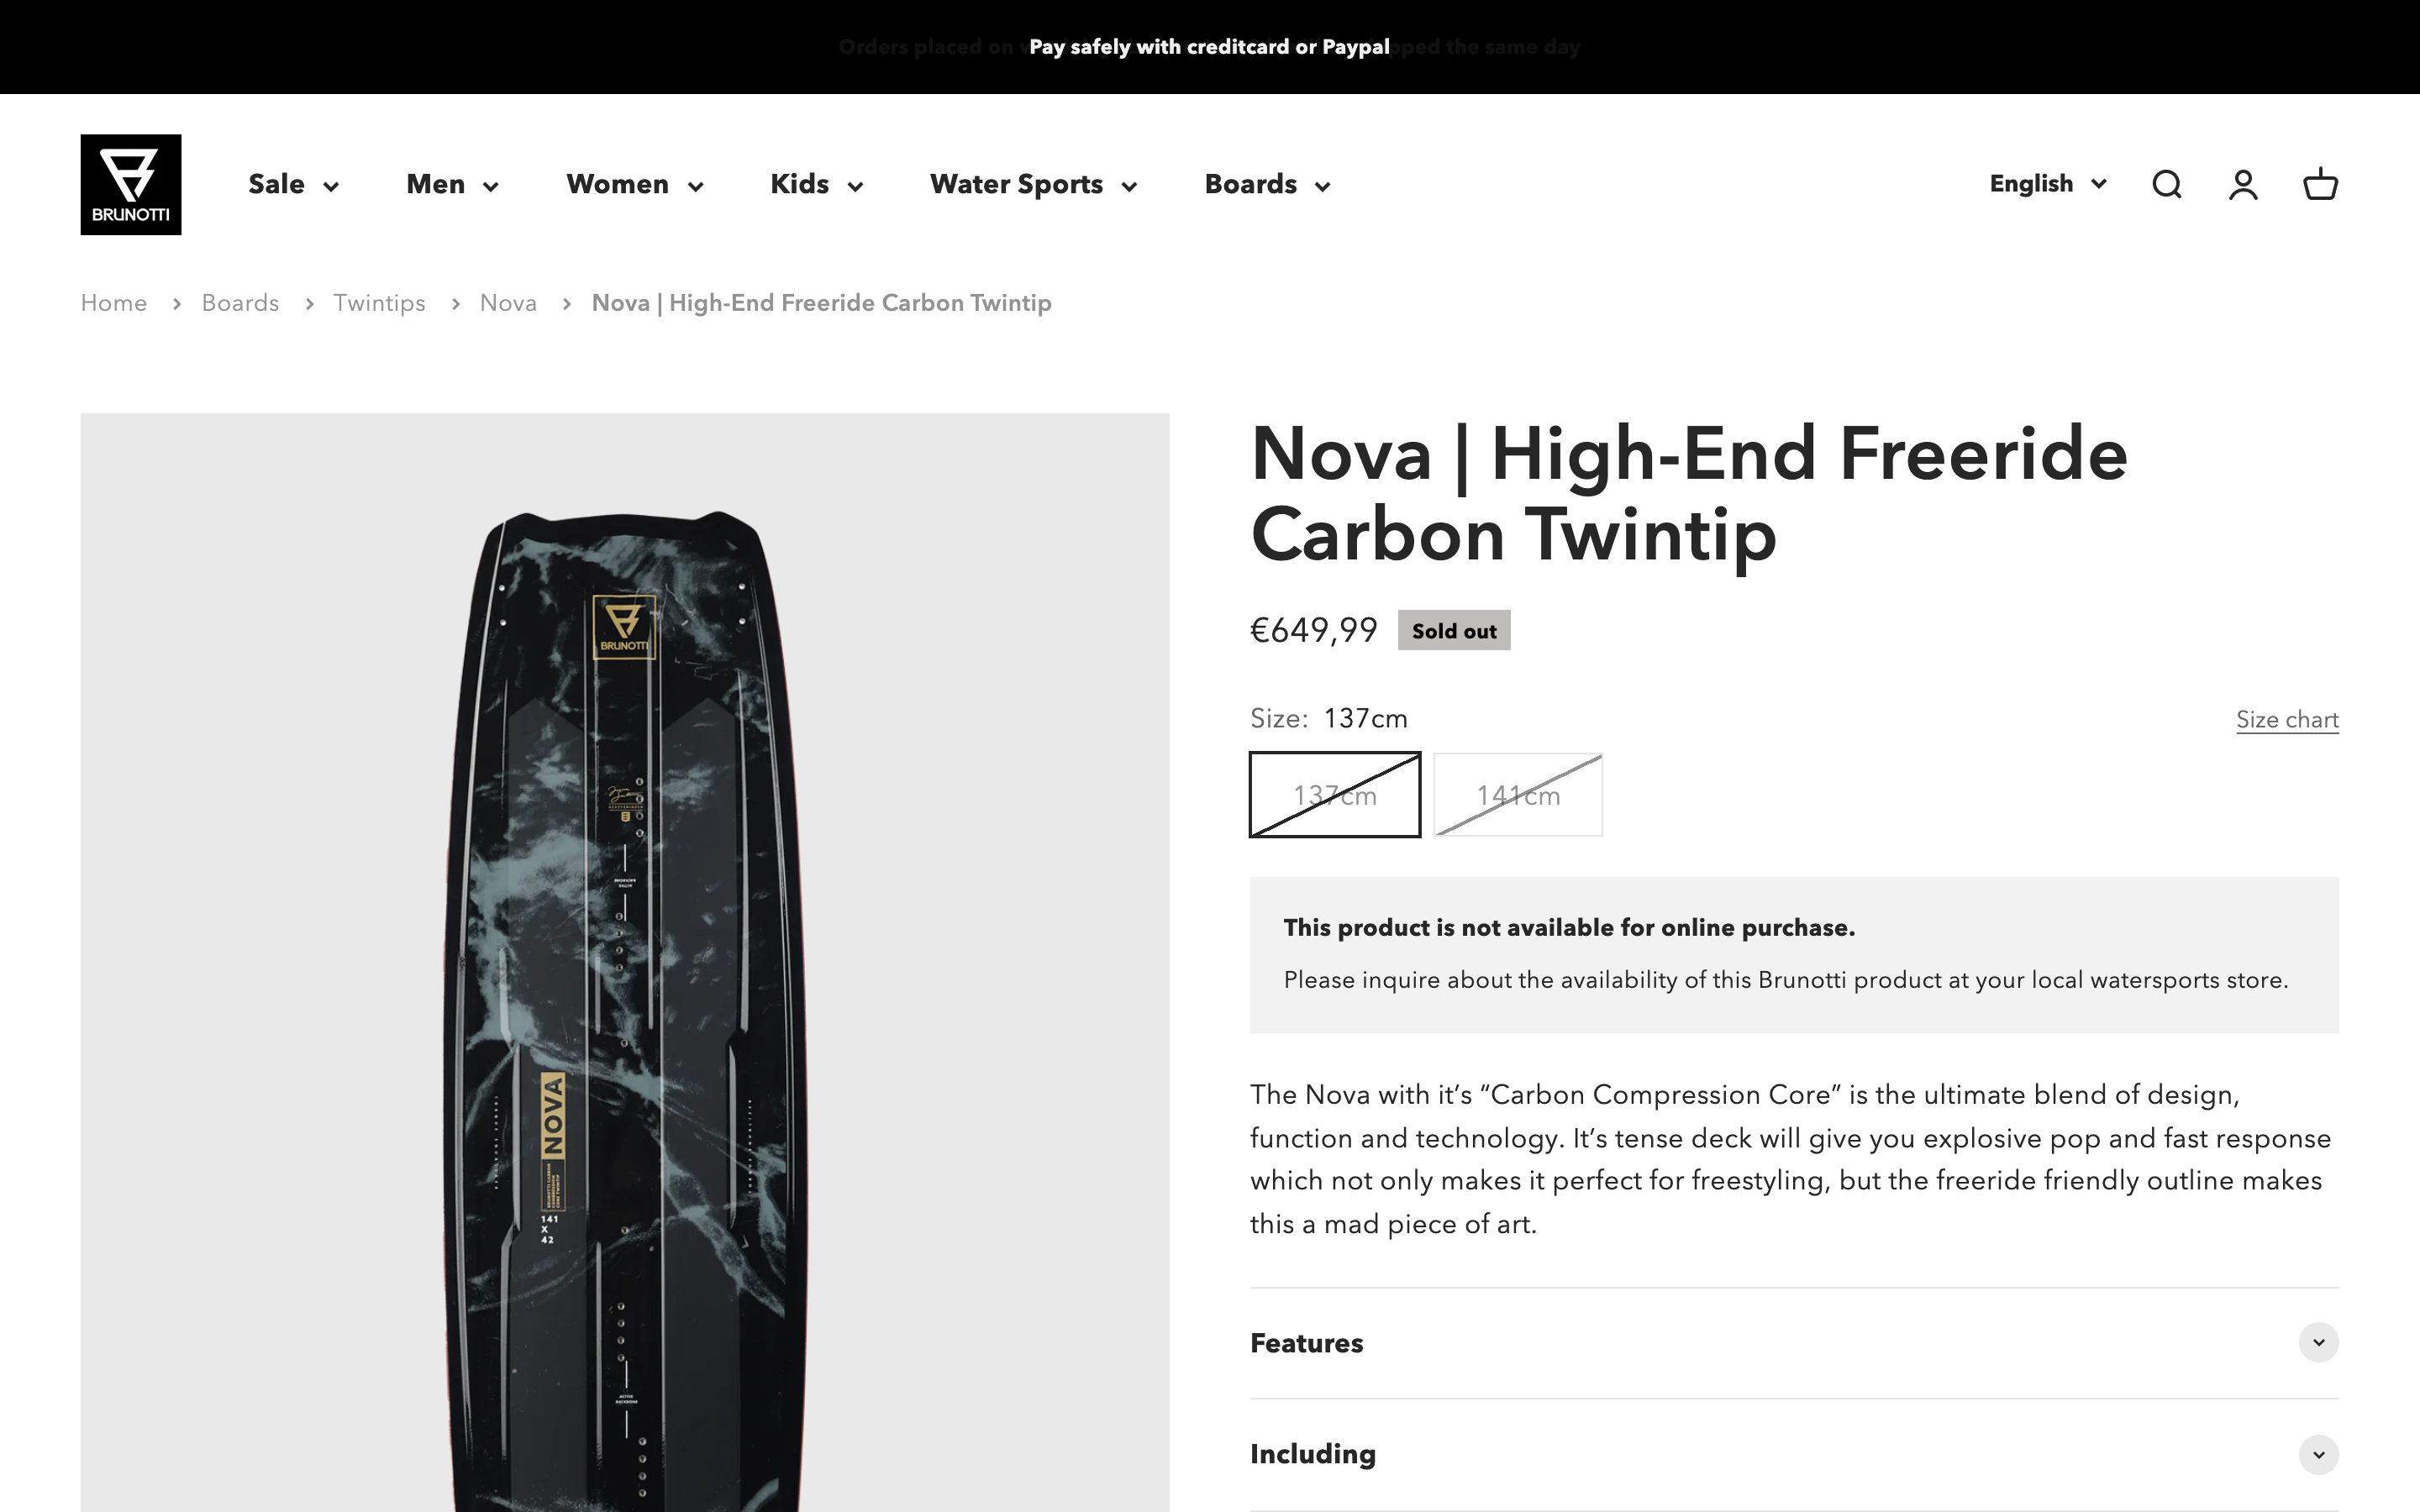Go to Twintips breadcrumb link
The width and height of the screenshot is (2420, 1512).
(379, 303)
